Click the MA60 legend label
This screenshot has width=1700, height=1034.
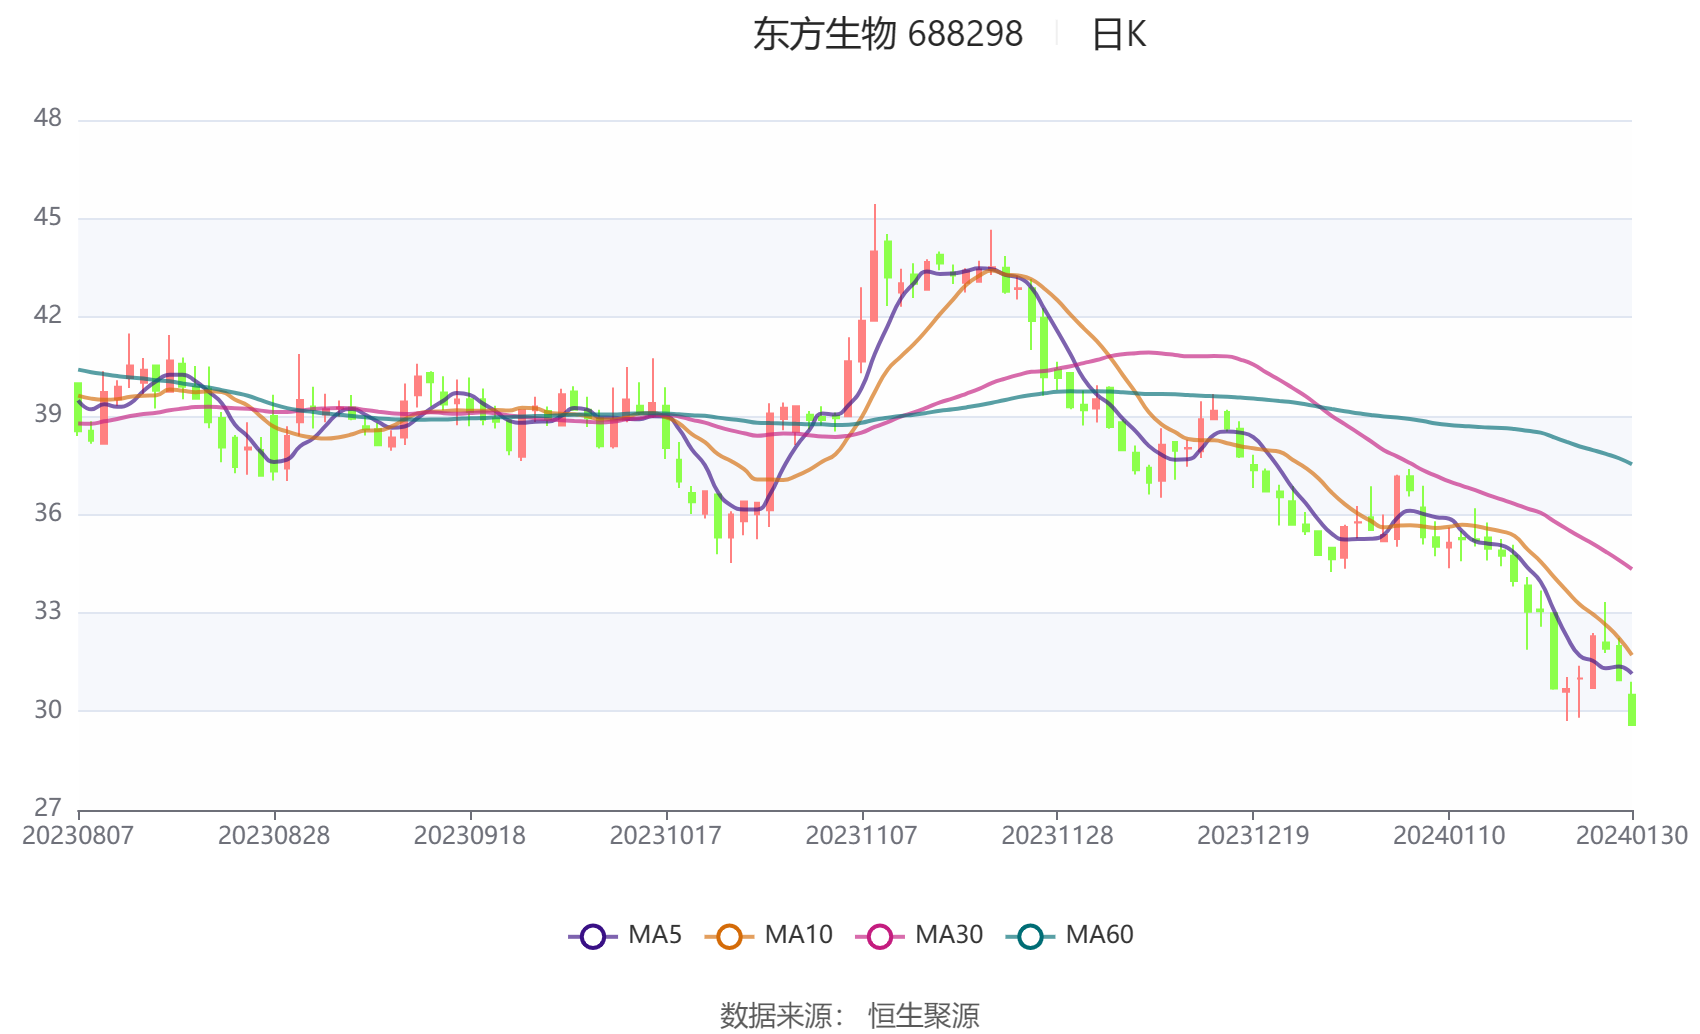click(1099, 935)
